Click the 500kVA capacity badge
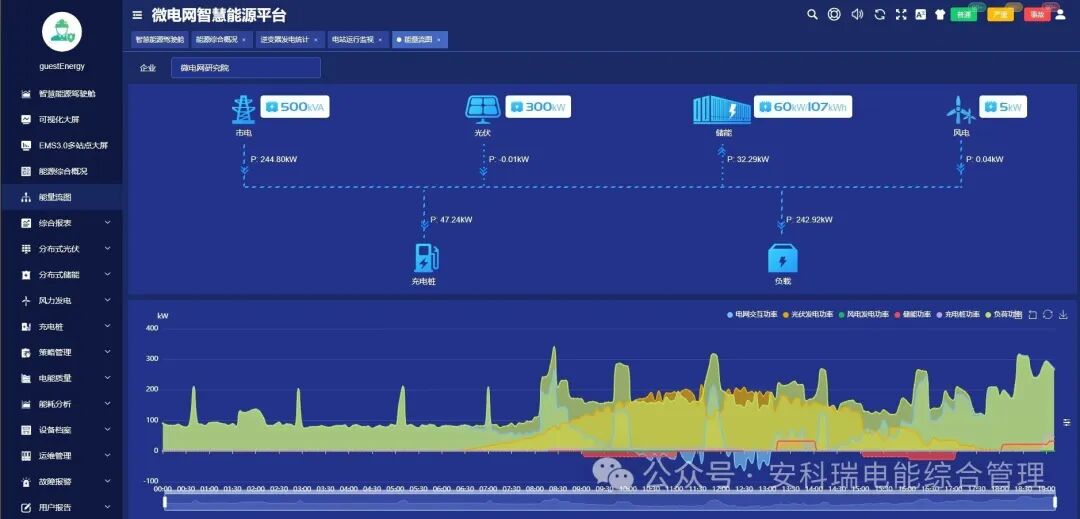Image resolution: width=1080 pixels, height=519 pixels. 295,107
